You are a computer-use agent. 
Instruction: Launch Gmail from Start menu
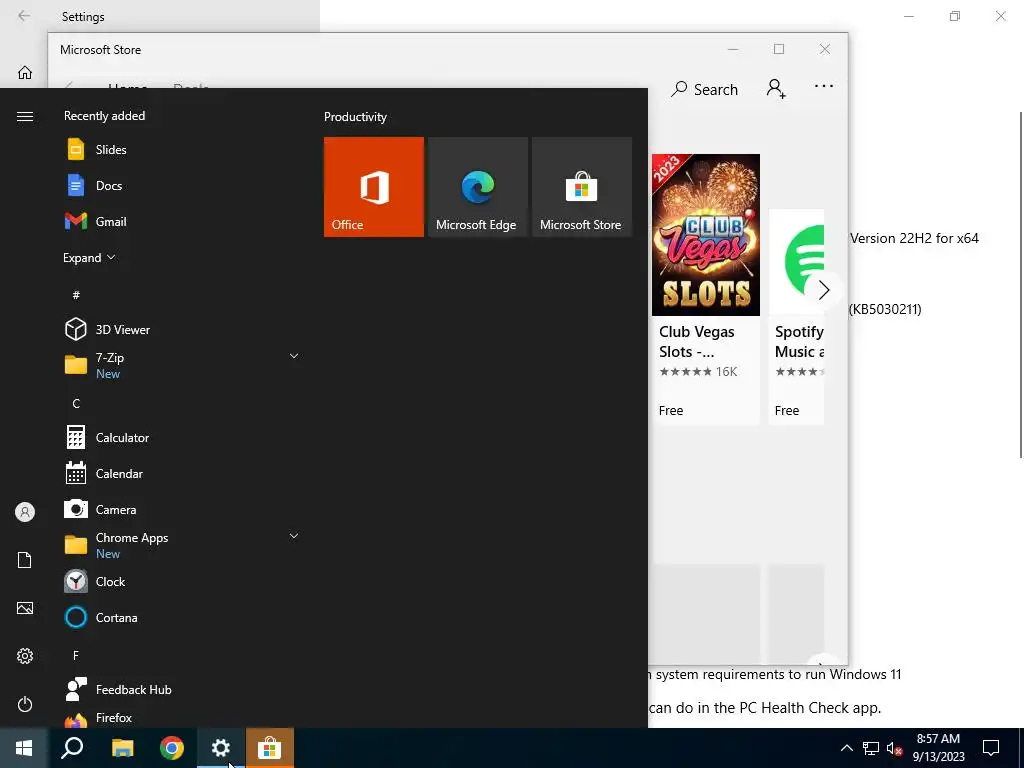coord(183,221)
